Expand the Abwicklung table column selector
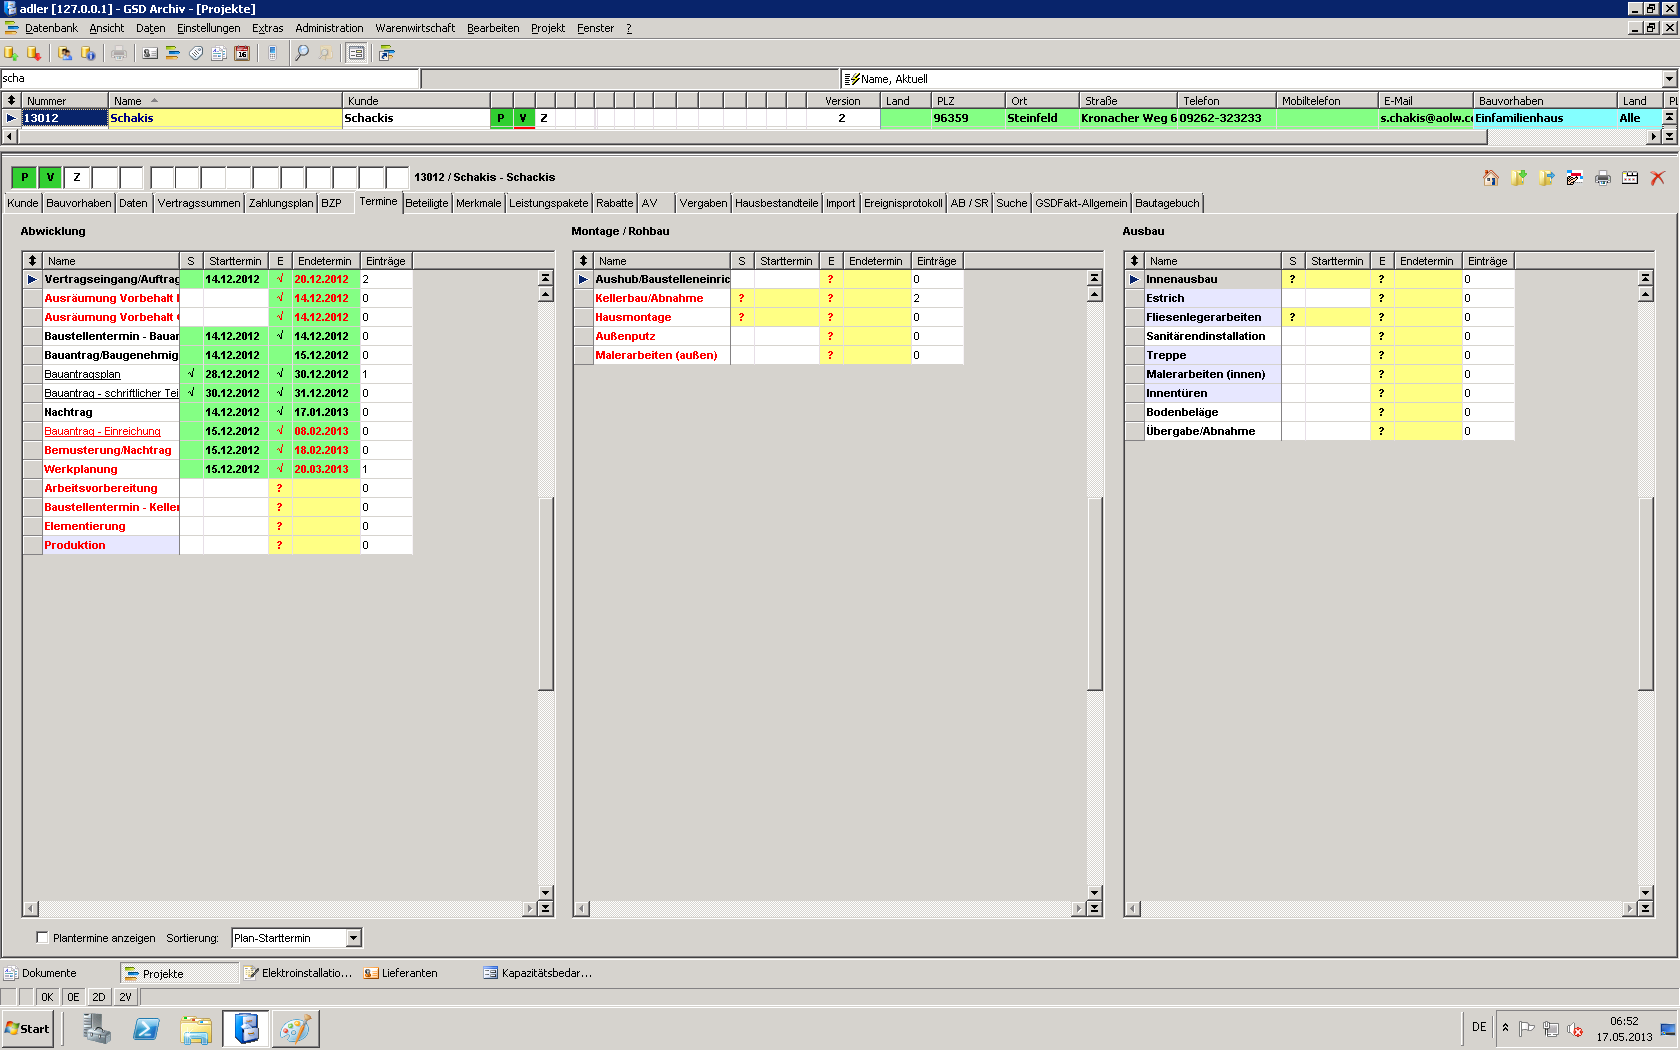This screenshot has width=1680, height=1050. (32, 261)
